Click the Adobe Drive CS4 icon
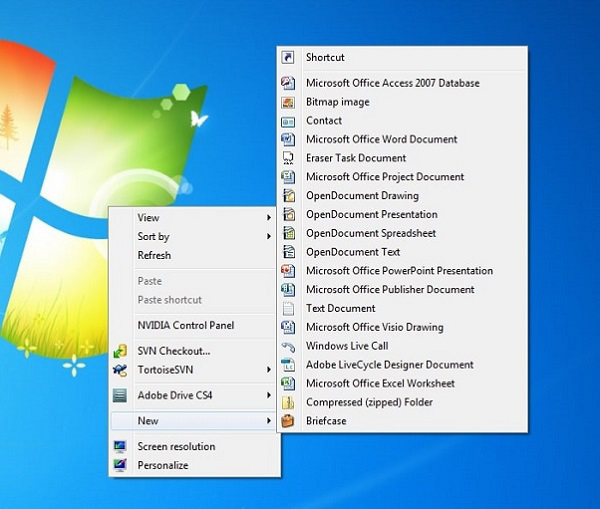The image size is (600, 509). point(120,395)
